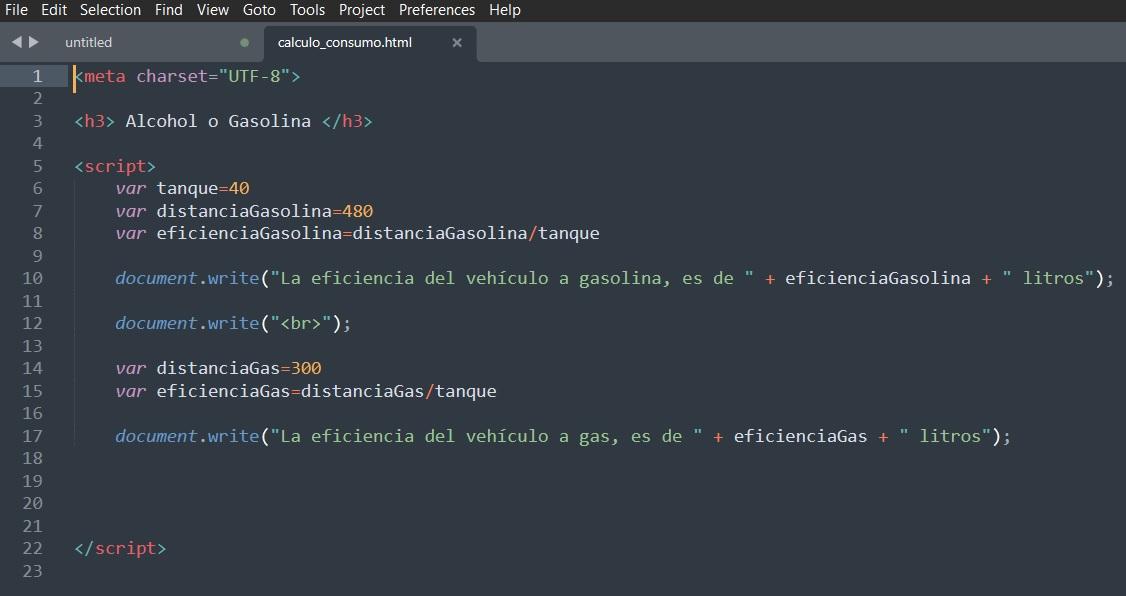
Task: Click the meta tag name on line 1
Action: (x=105, y=76)
